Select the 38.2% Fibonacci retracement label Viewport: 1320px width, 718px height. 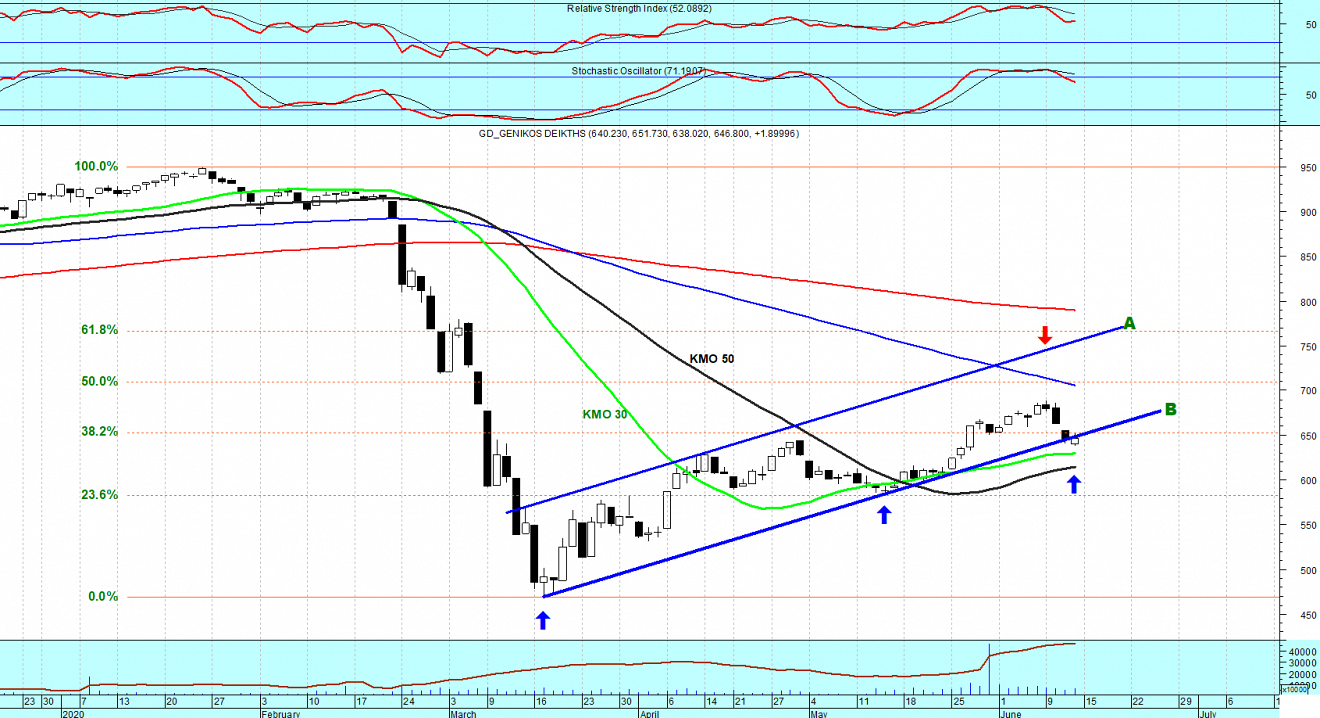[98, 432]
